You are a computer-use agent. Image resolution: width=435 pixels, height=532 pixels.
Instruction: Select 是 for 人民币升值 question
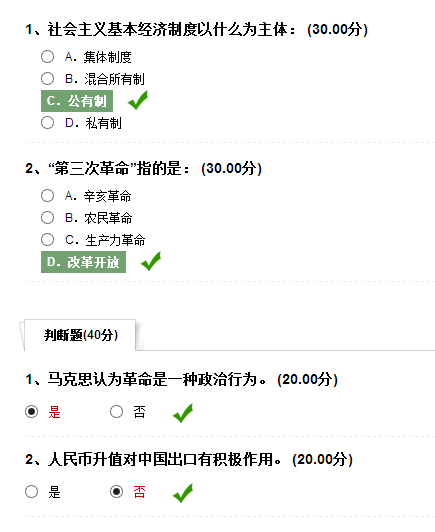(x=32, y=491)
